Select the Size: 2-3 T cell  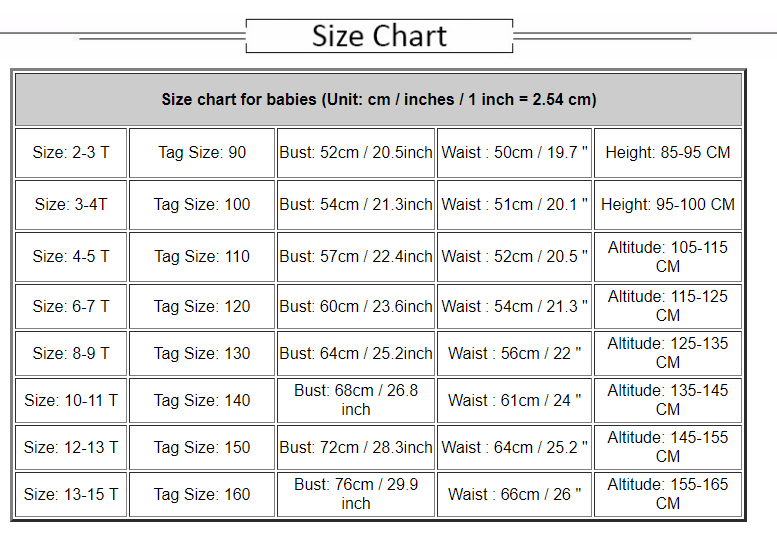click(x=71, y=153)
